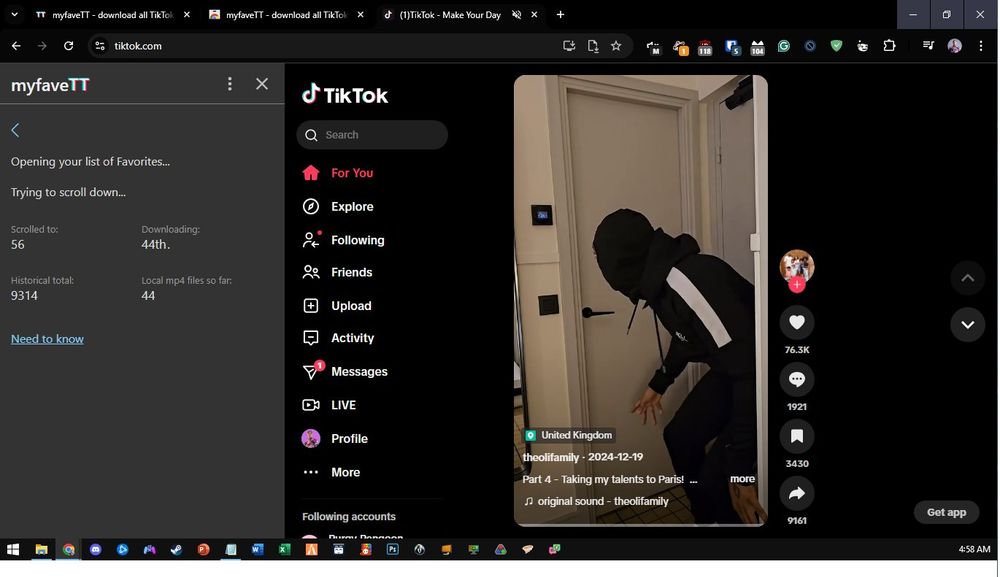
Task: Open the theolifamily username on the video
Action: point(550,457)
